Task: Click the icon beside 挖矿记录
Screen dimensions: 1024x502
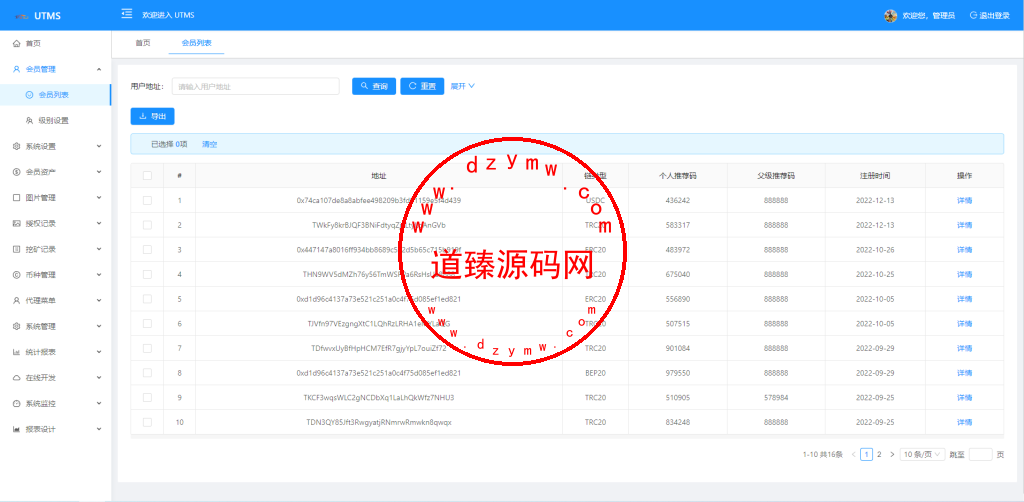Action: coord(17,249)
